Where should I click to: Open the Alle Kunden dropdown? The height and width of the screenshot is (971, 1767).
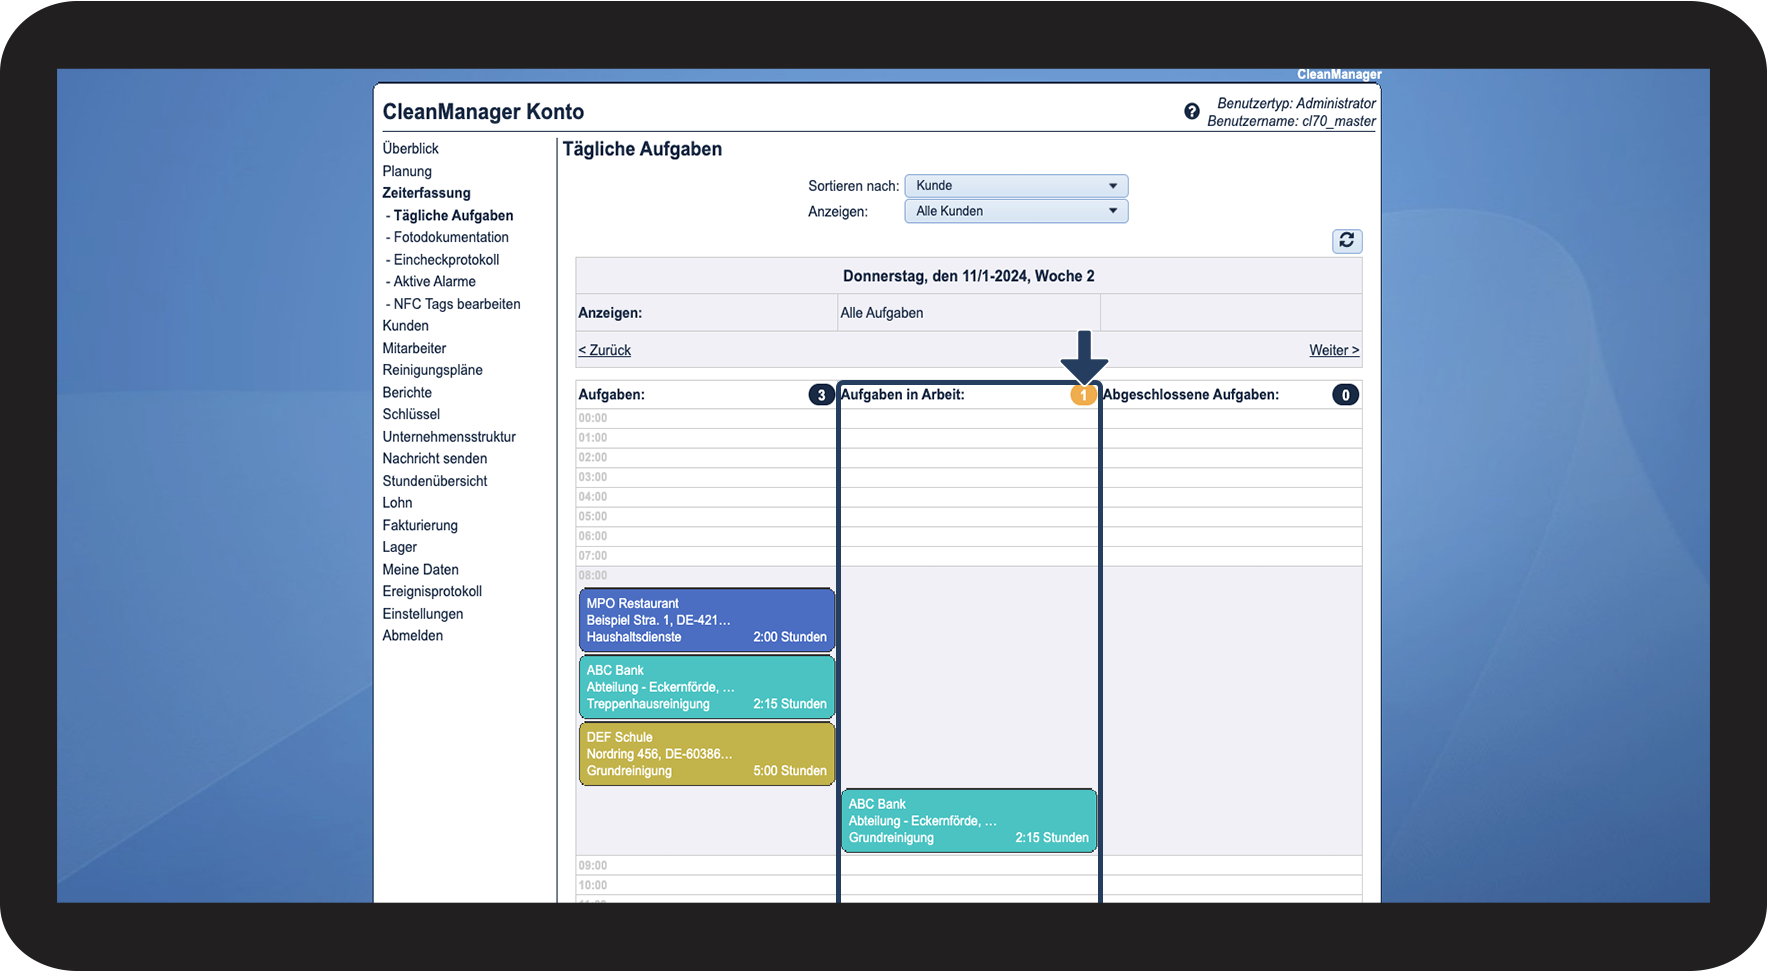pyautogui.click(x=1016, y=211)
